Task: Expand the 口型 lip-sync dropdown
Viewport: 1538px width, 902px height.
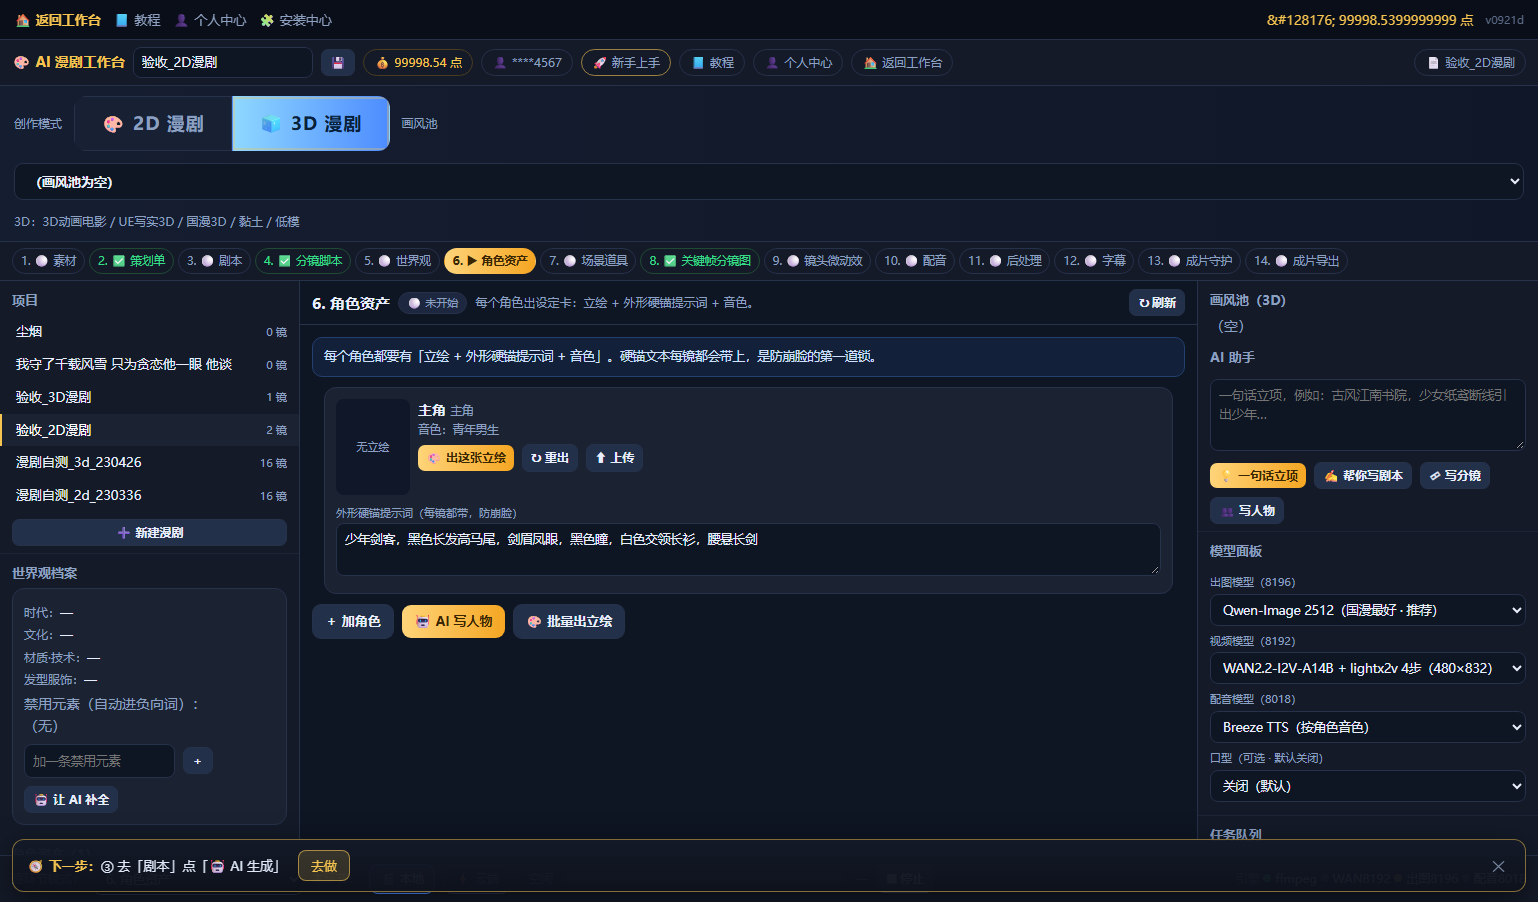Action: [x=1367, y=786]
